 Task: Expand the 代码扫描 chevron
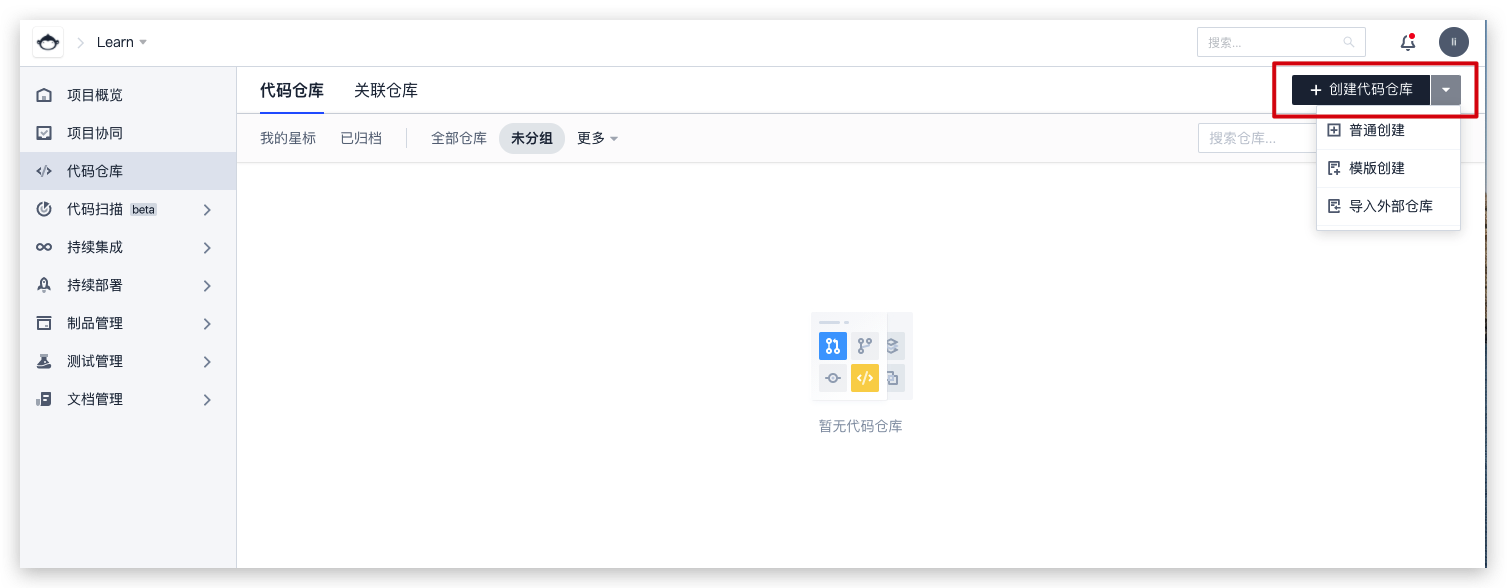pos(207,209)
